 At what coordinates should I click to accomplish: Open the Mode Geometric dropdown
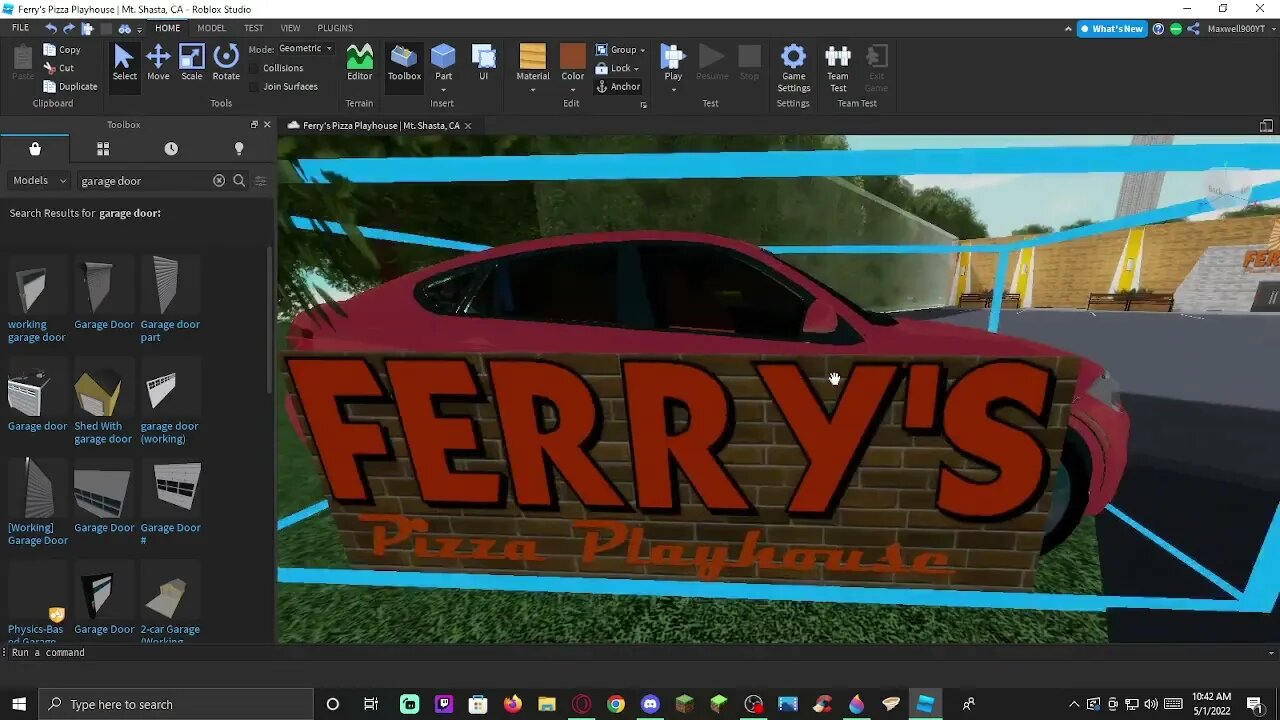[305, 49]
